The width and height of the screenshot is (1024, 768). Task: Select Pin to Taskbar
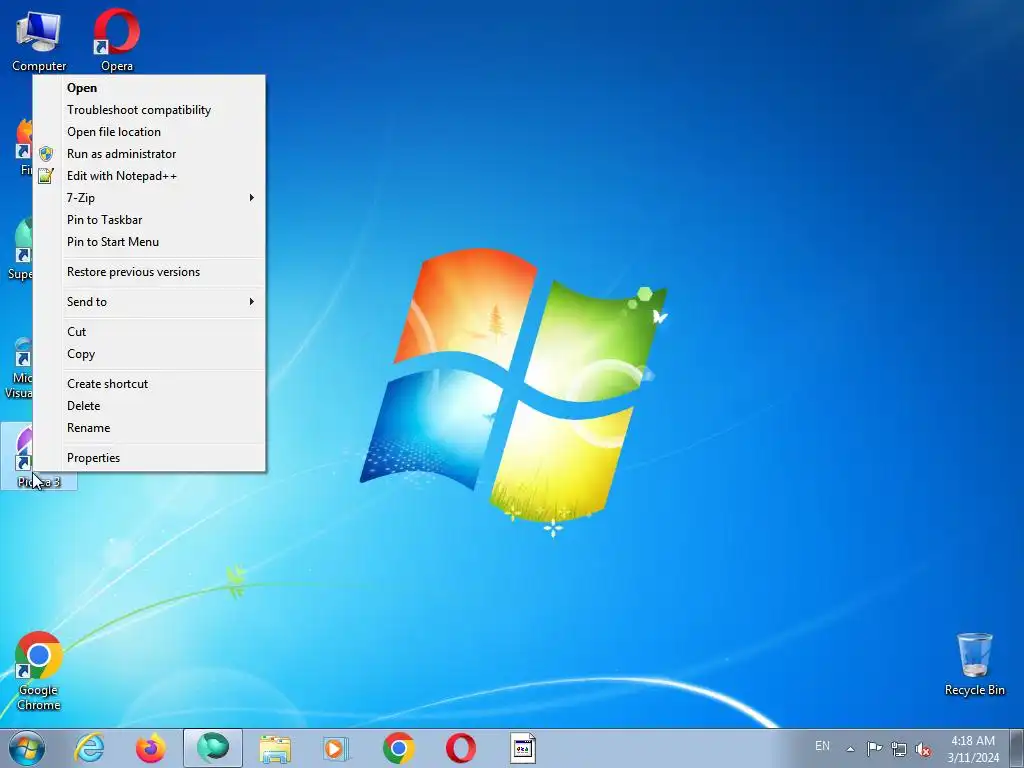(x=149, y=220)
